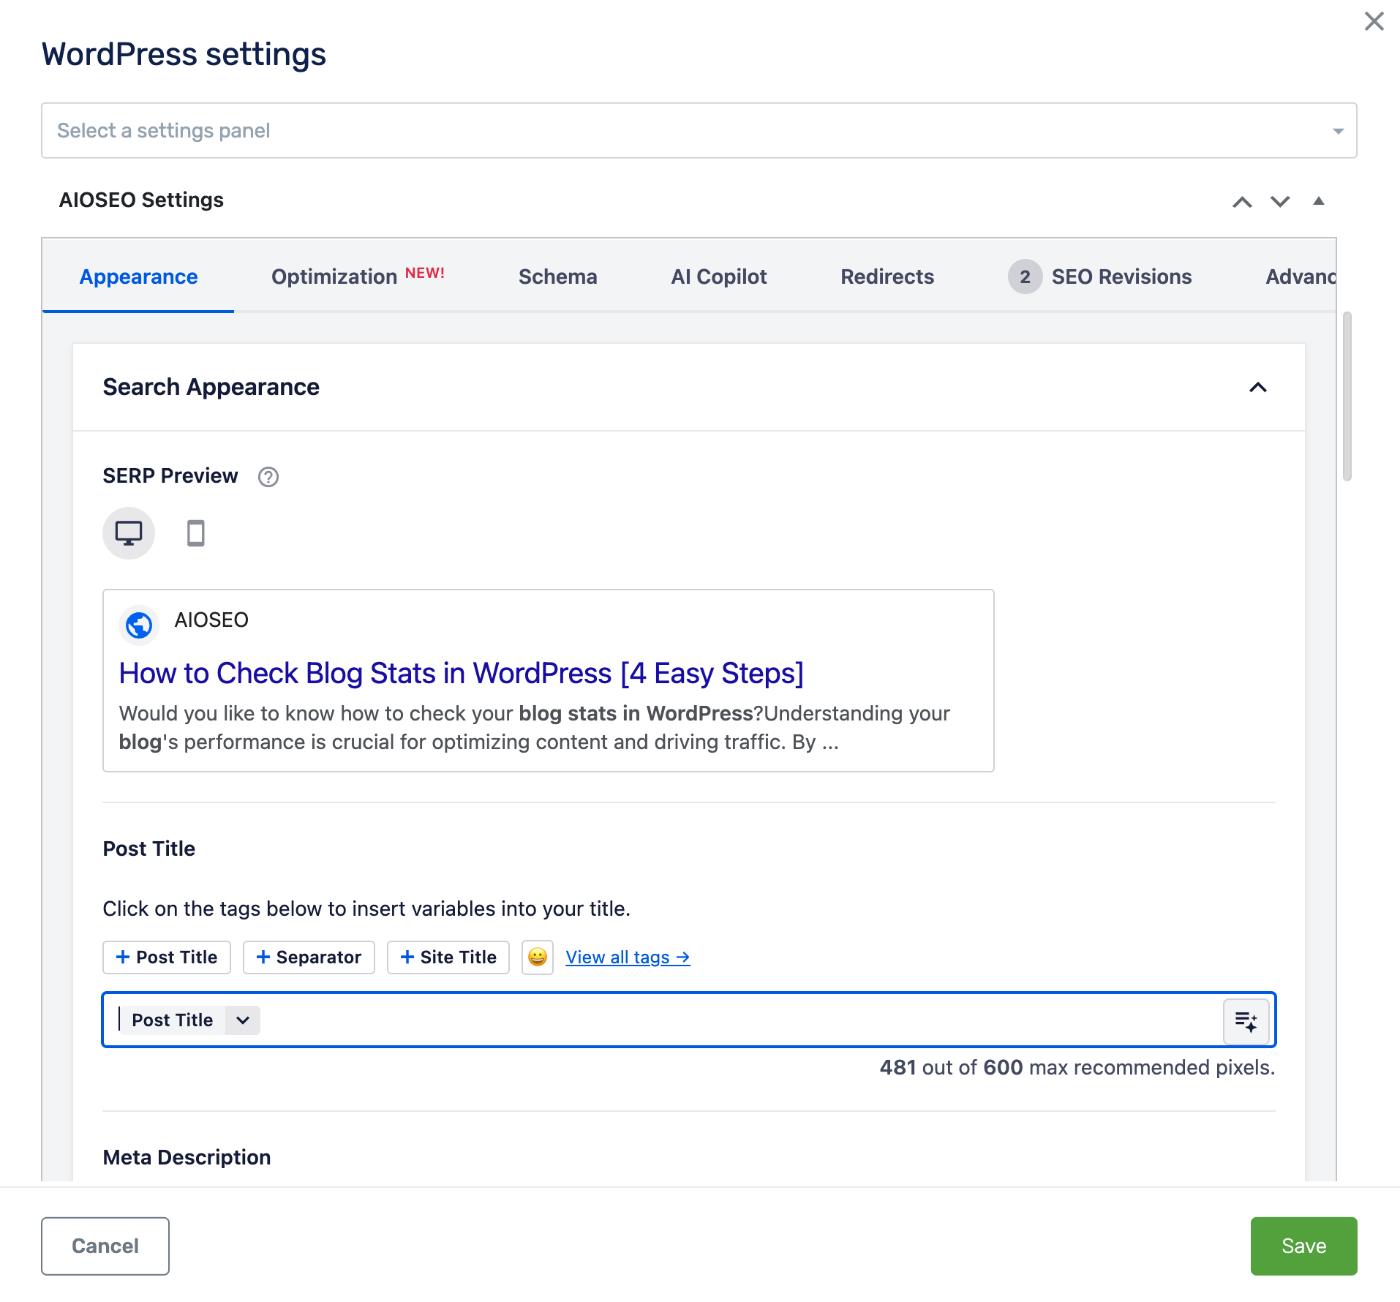Switch to the Appearance tab
Image resolution: width=1400 pixels, height=1302 pixels.
click(x=138, y=277)
